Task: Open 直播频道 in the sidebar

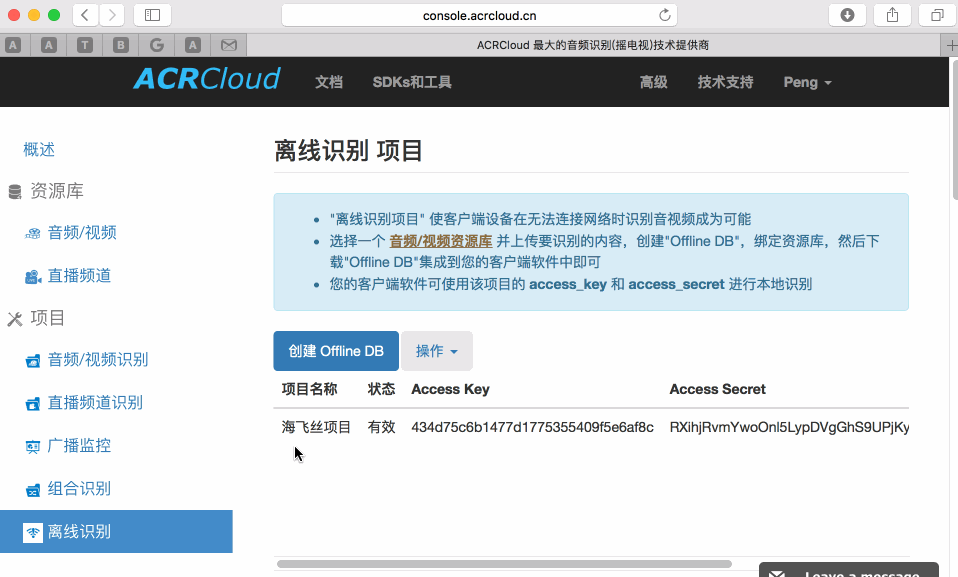Action: coord(79,276)
